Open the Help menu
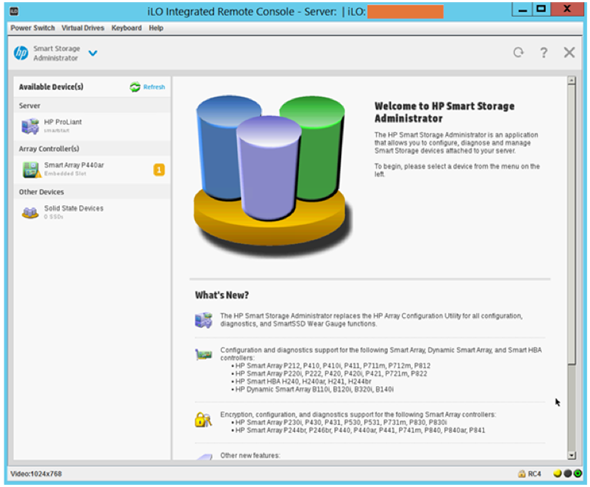The width and height of the screenshot is (590, 487). tap(156, 28)
